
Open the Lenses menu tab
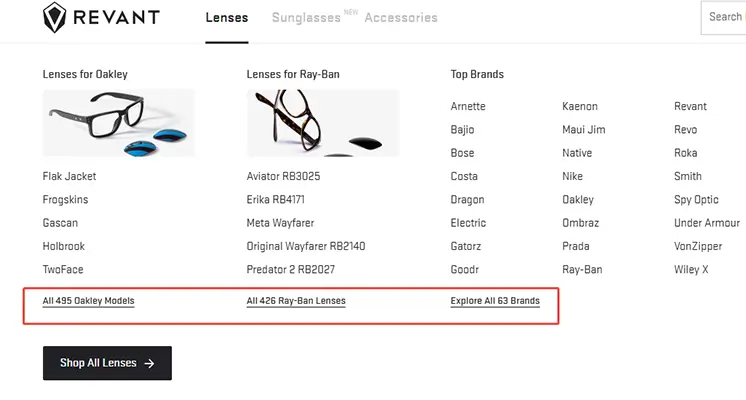pos(226,18)
